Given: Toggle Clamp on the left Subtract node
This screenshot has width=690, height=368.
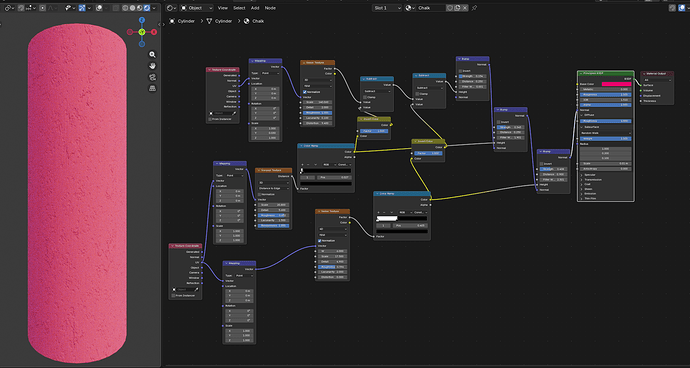Looking at the screenshot, I should click(x=365, y=97).
